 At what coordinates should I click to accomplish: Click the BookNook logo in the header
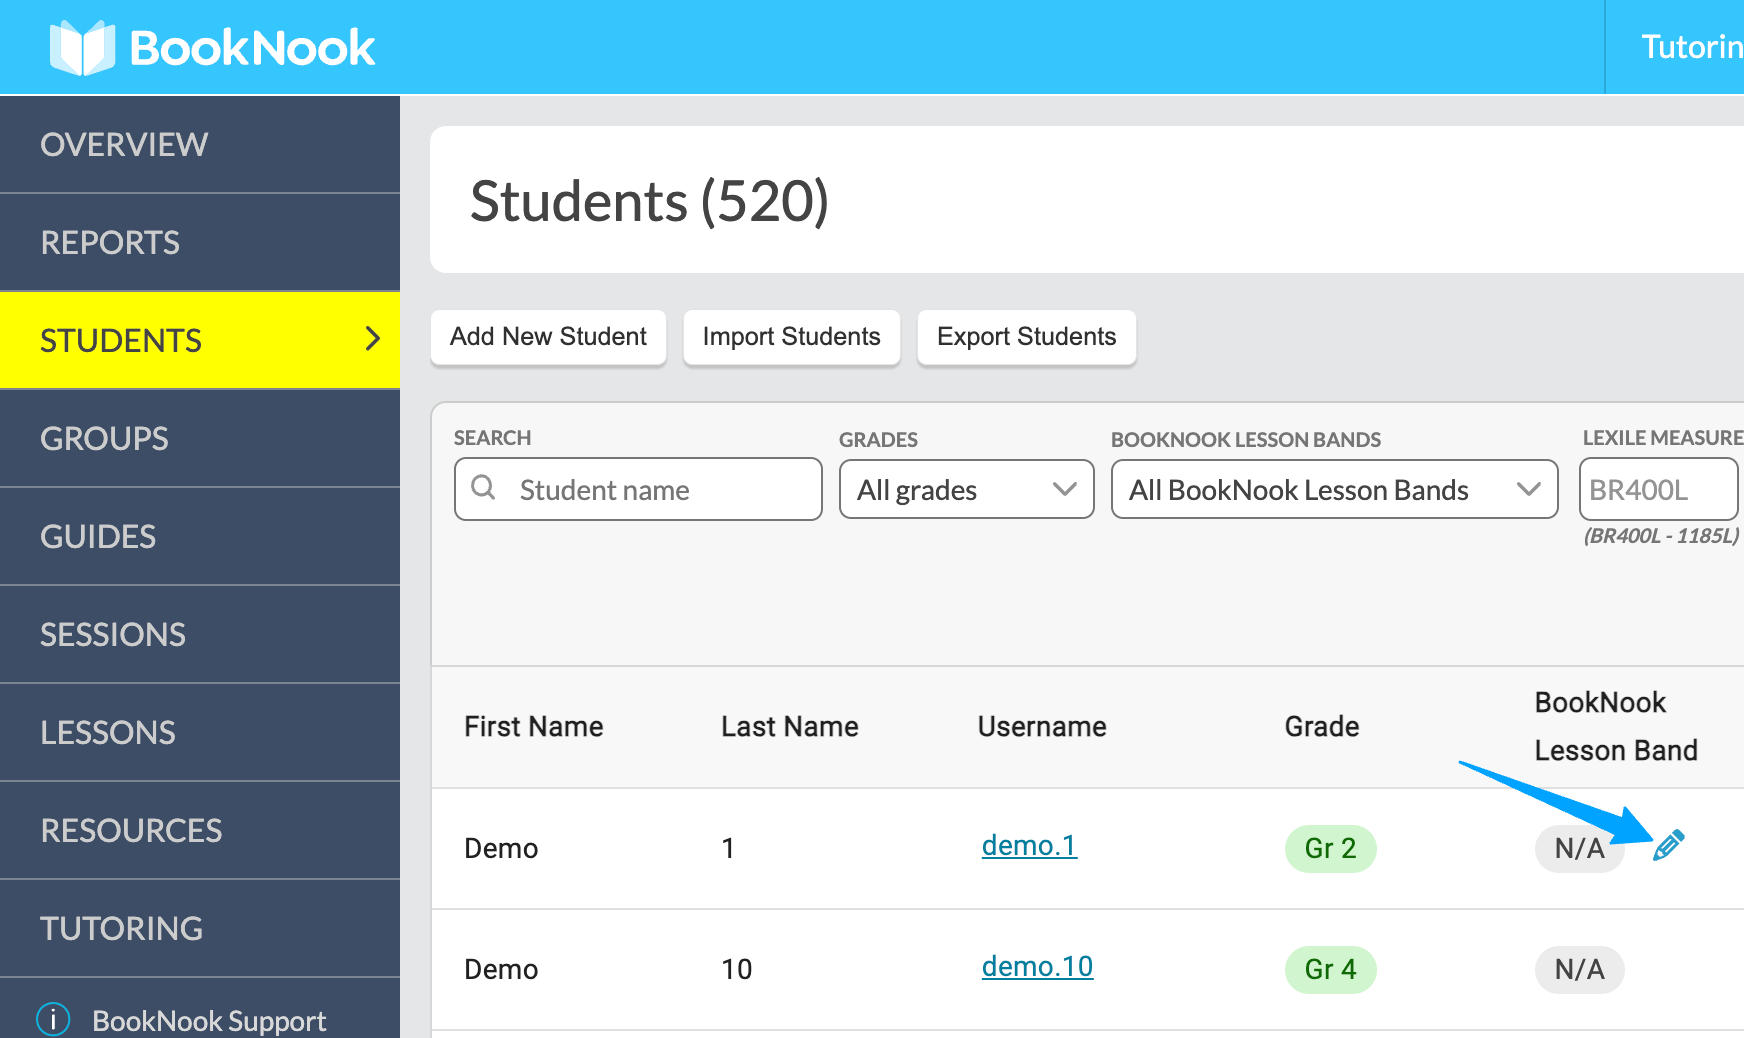tap(211, 46)
